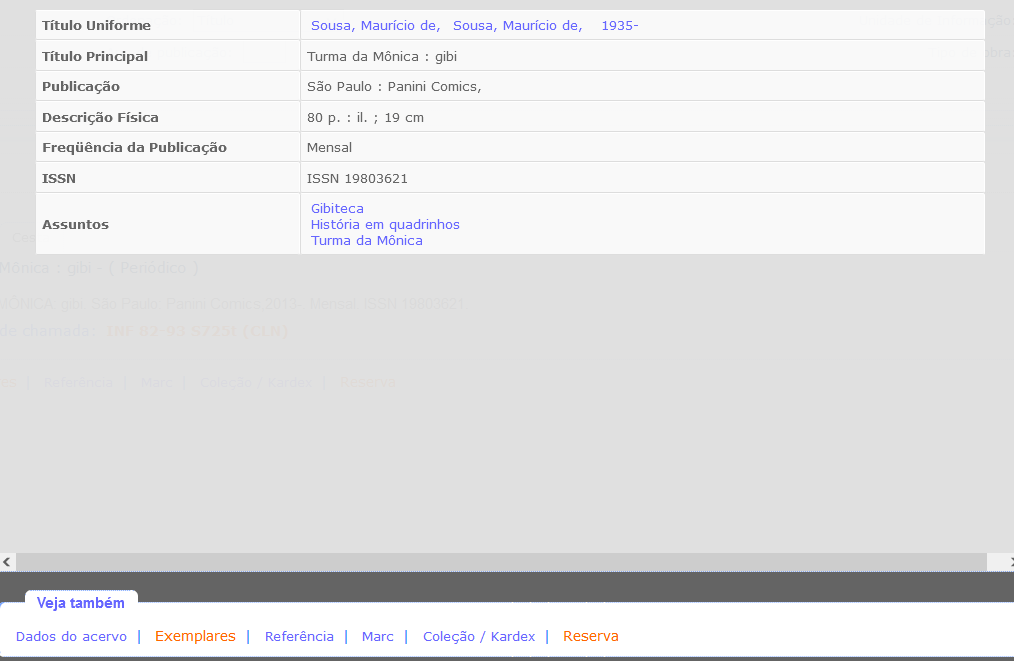1014x661 pixels.
Task: Open the first Sousa, Maurício de link
Action: [375, 25]
